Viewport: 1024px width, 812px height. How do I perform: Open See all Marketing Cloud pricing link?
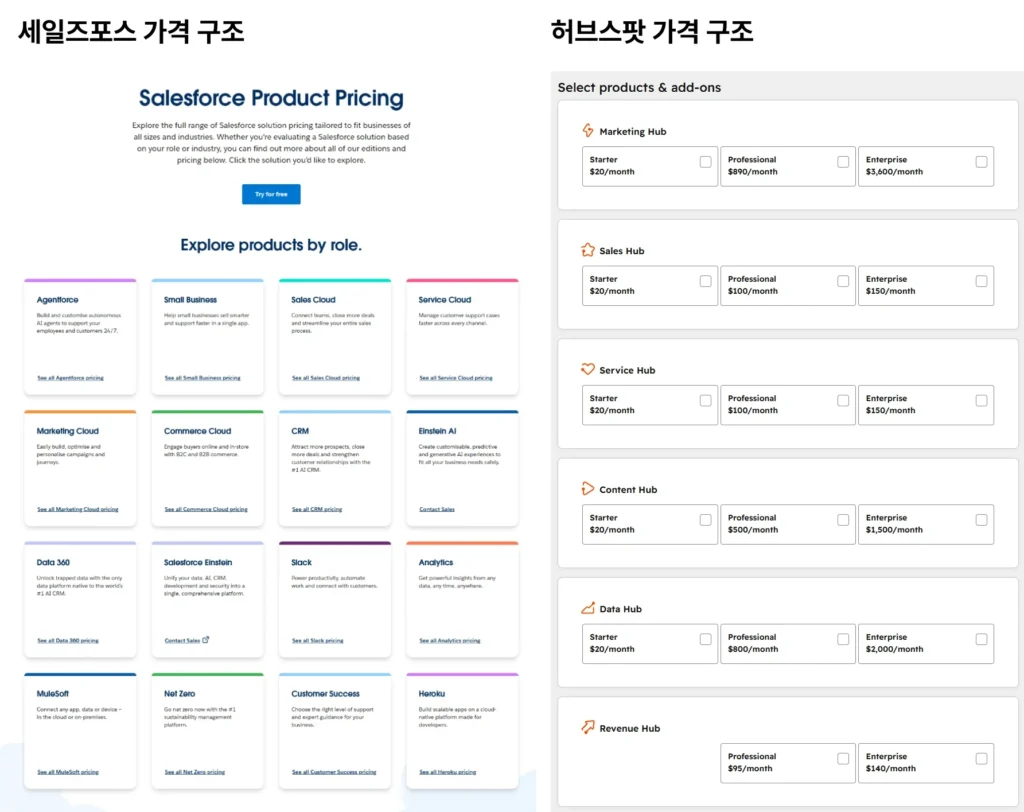click(78, 509)
